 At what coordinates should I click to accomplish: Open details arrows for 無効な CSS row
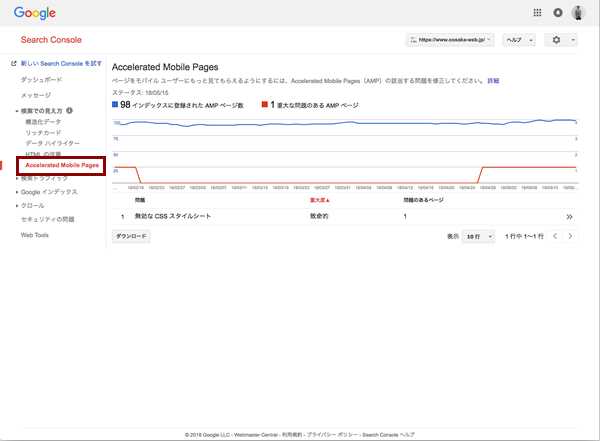click(x=569, y=217)
